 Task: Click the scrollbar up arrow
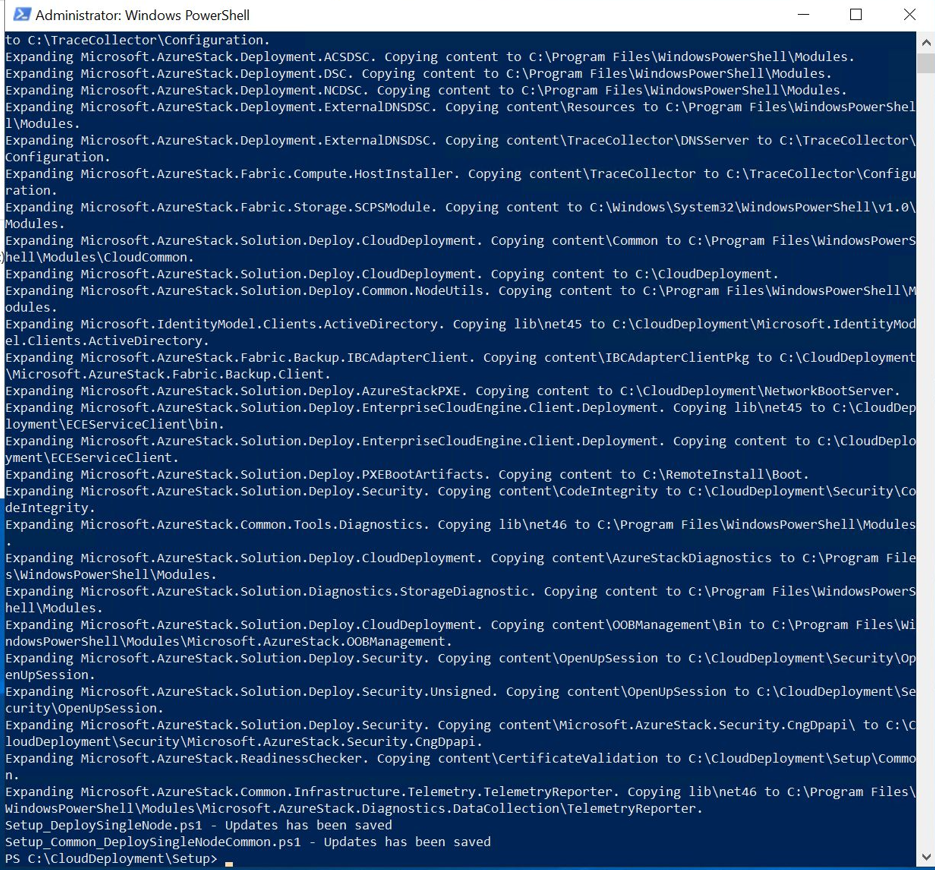(x=925, y=42)
